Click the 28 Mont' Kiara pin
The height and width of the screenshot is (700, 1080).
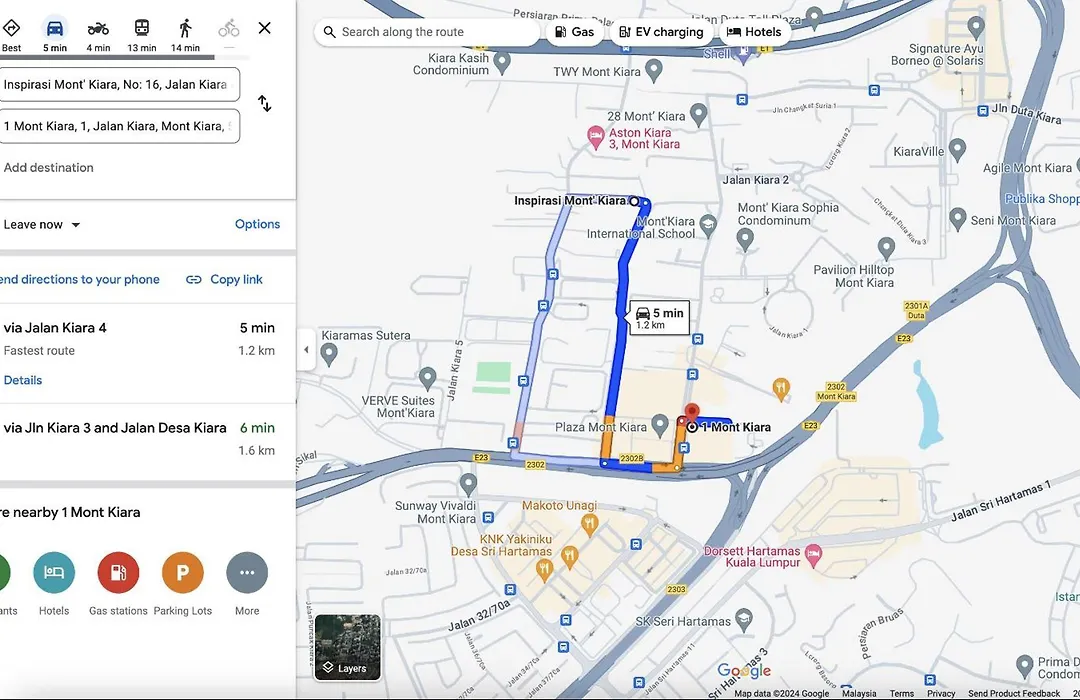(698, 114)
